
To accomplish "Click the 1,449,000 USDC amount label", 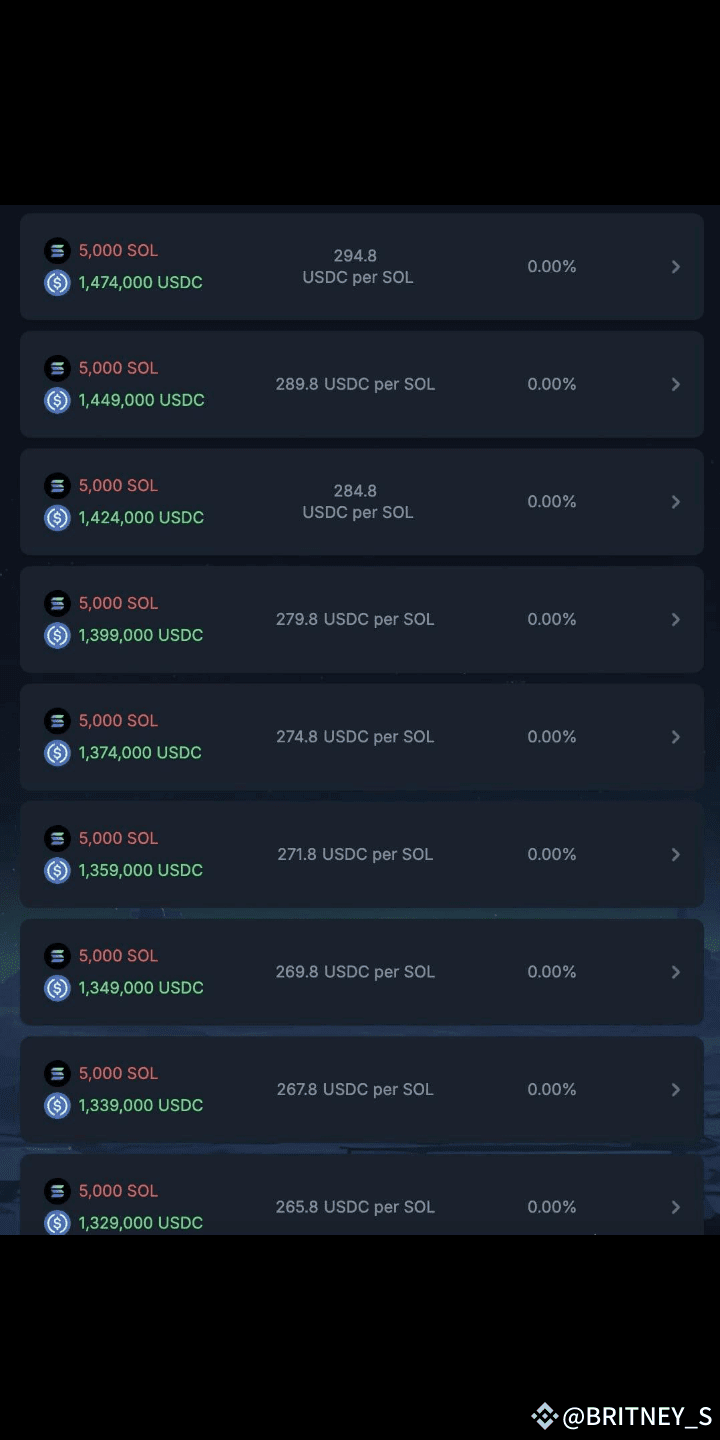I will pyautogui.click(x=140, y=400).
